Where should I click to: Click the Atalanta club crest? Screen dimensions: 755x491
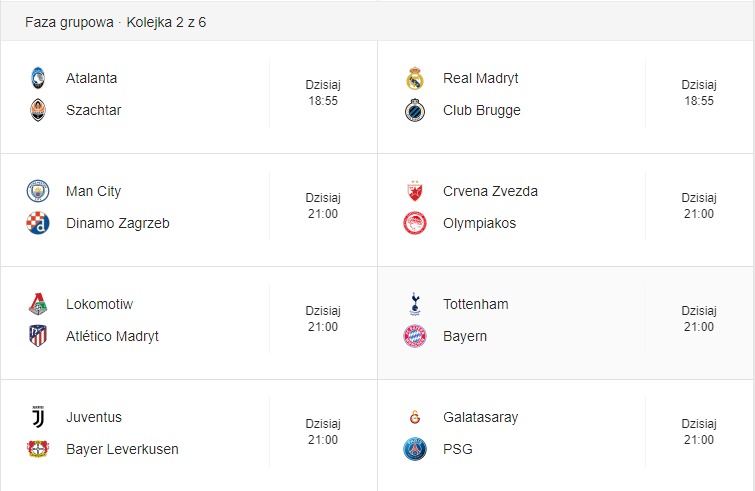[38, 78]
